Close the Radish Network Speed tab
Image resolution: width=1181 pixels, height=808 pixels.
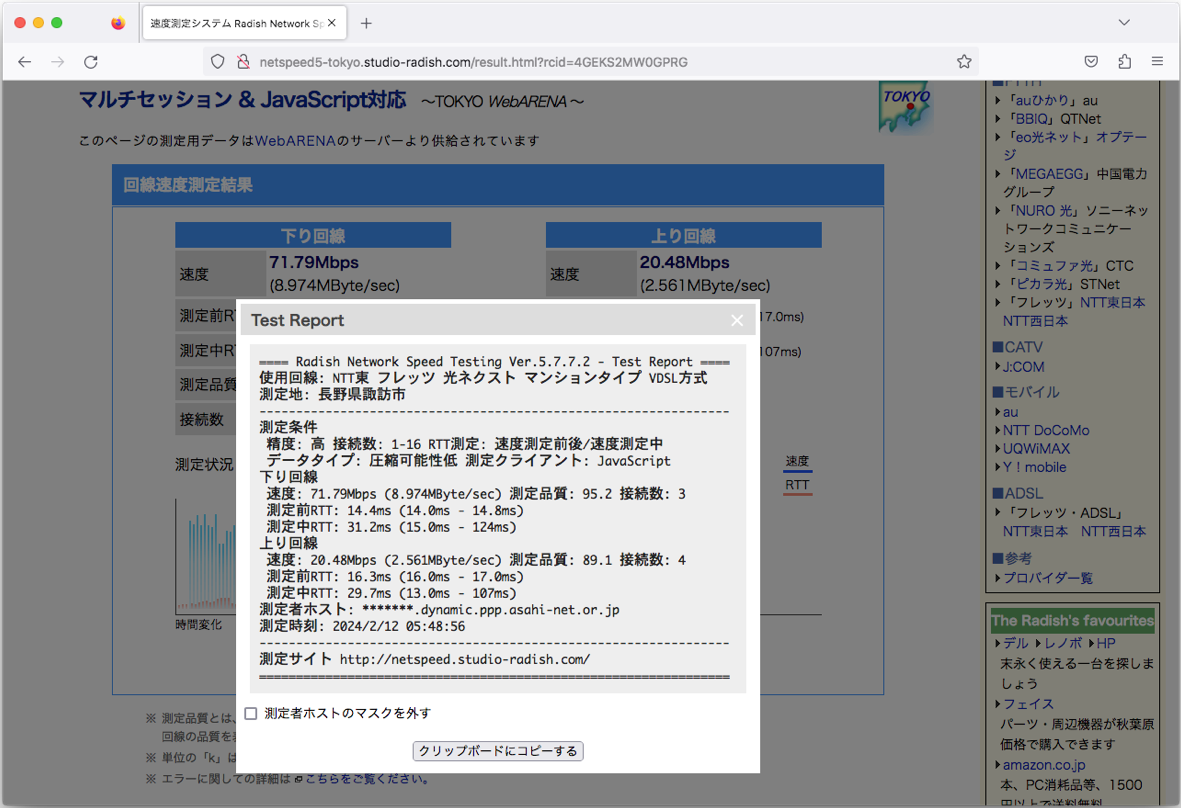tap(332, 23)
